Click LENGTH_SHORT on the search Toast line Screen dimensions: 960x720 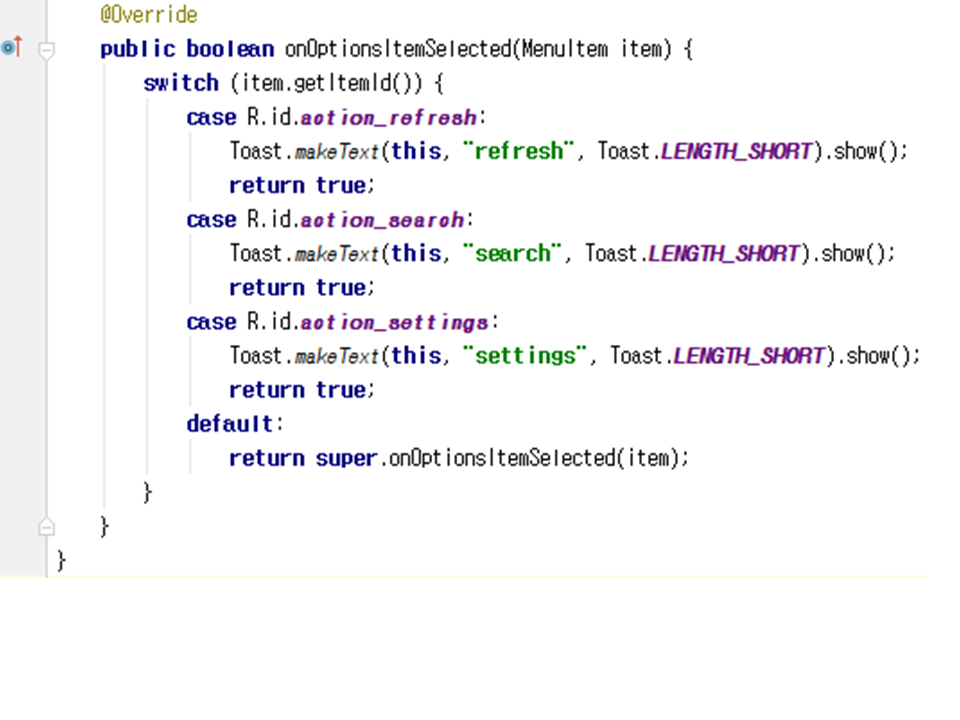tap(724, 254)
